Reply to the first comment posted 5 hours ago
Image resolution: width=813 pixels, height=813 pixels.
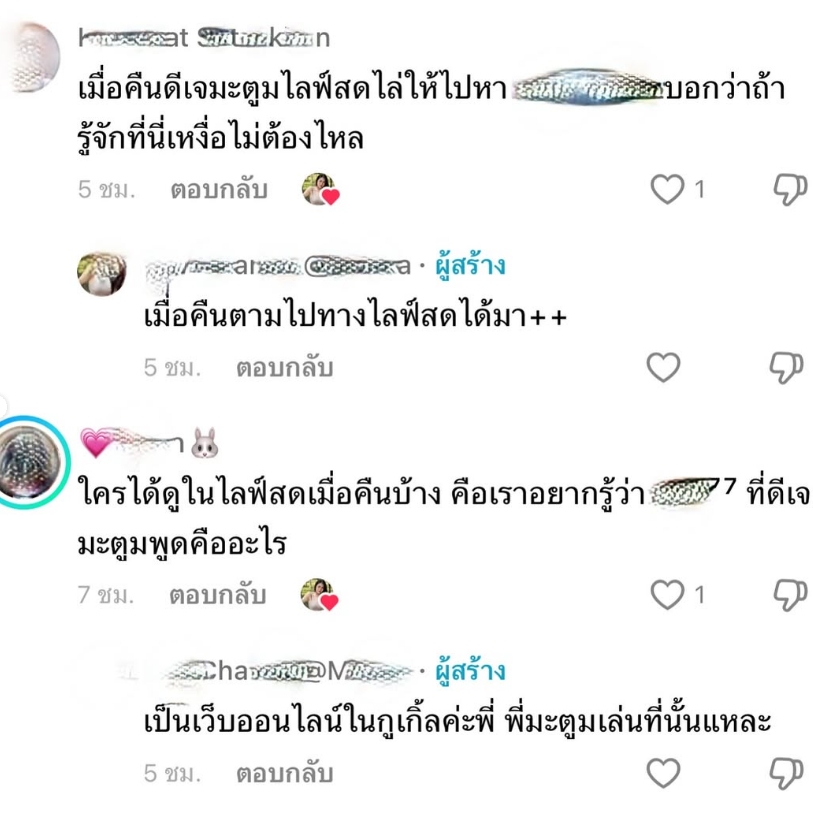pyautogui.click(x=219, y=190)
